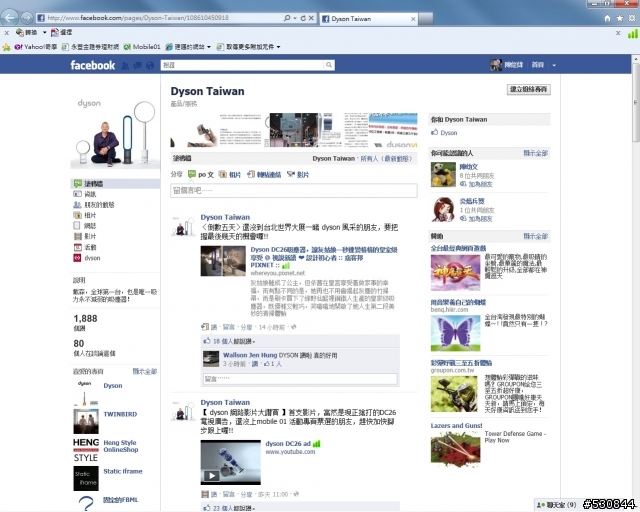The image size is (640, 512).
Task: Click the Dyson Taiwan profile picture
Action: pos(116,132)
